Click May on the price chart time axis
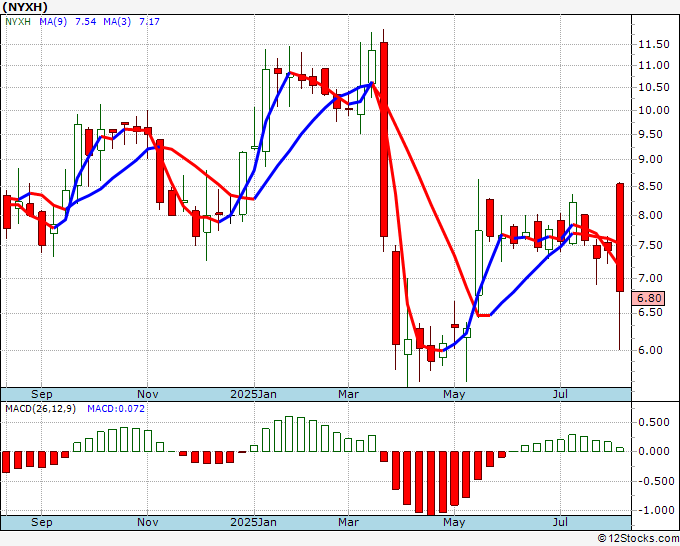 coord(454,394)
